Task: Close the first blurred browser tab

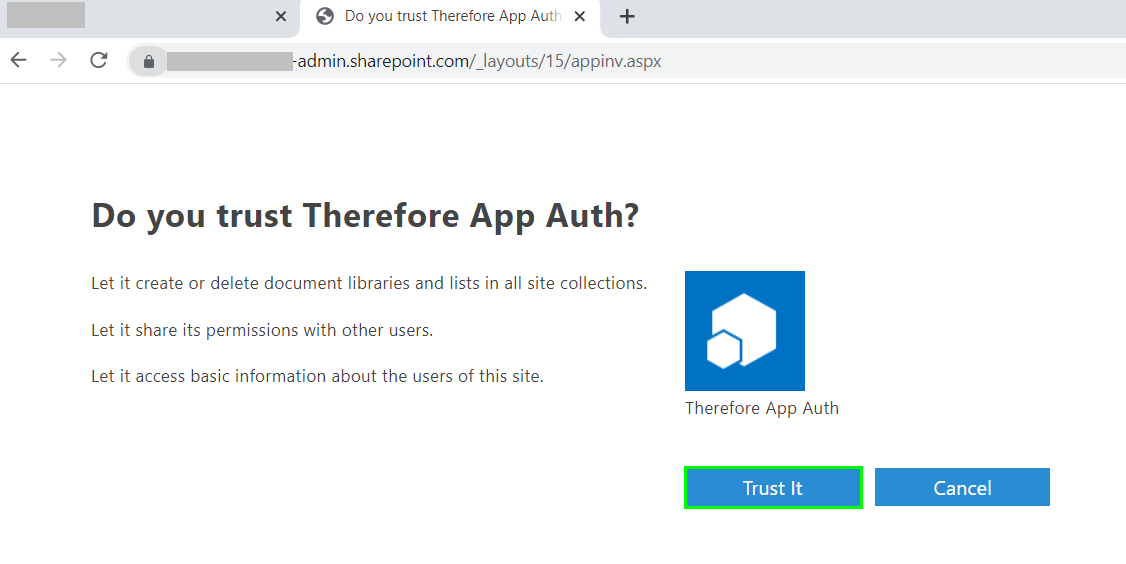Action: tap(281, 16)
